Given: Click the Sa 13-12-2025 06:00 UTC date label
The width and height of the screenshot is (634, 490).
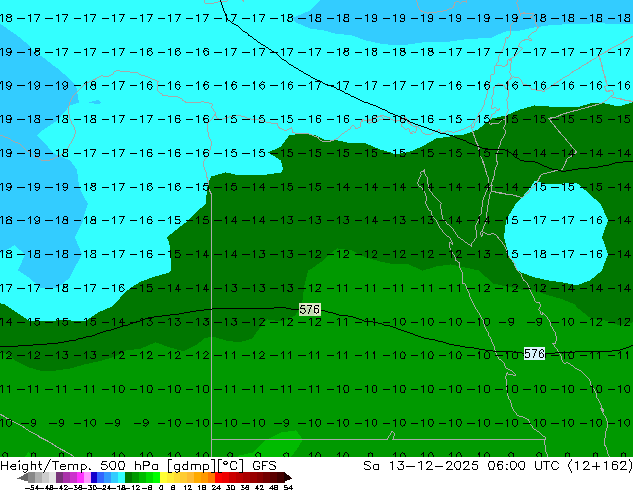Looking at the screenshot, I should [x=463, y=466].
